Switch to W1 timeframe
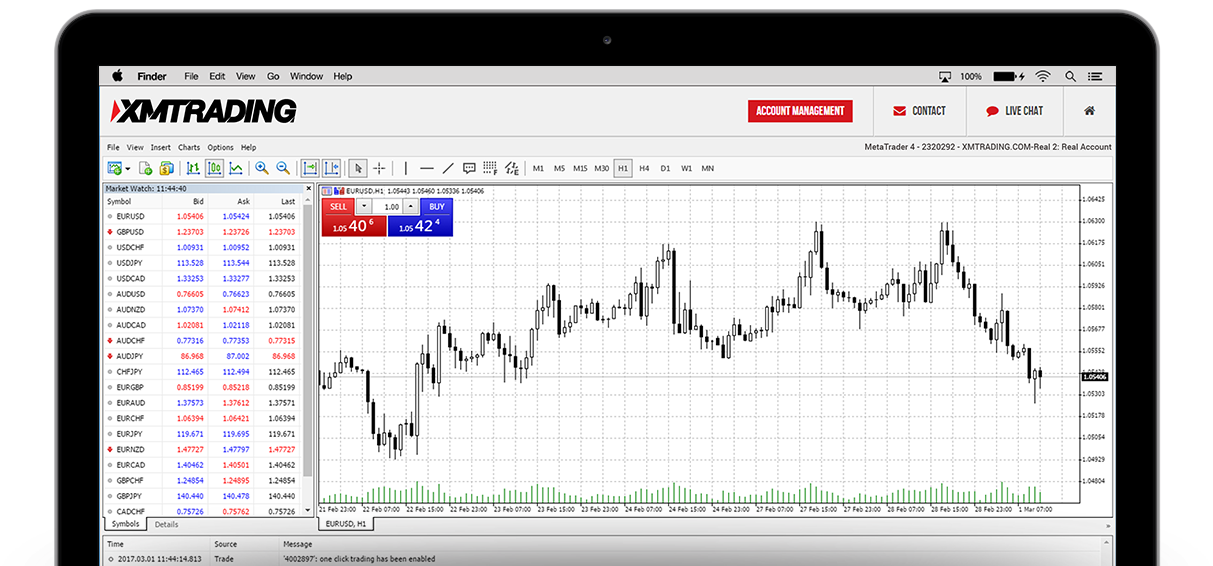1213x566 pixels. (686, 168)
